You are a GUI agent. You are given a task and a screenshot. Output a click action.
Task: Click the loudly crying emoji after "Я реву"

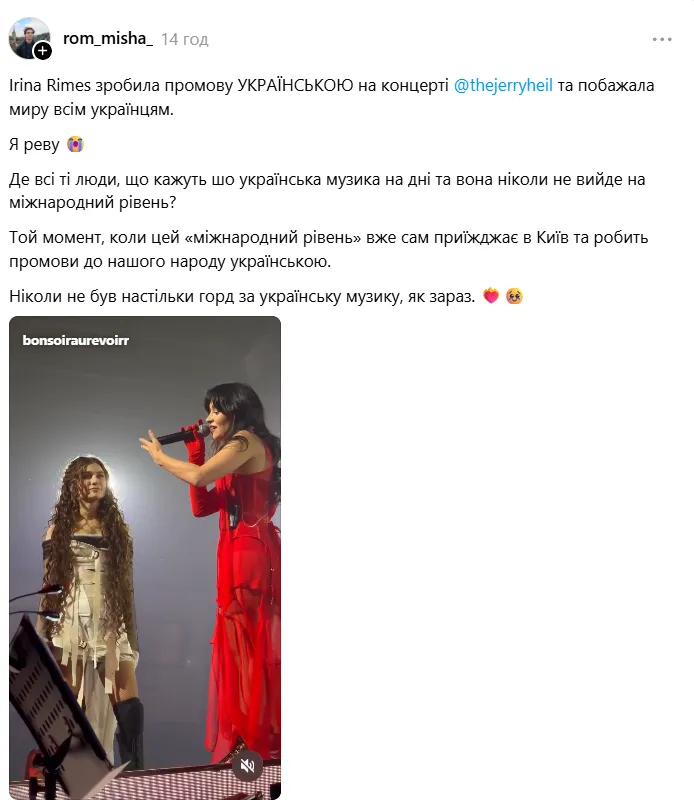click(75, 144)
